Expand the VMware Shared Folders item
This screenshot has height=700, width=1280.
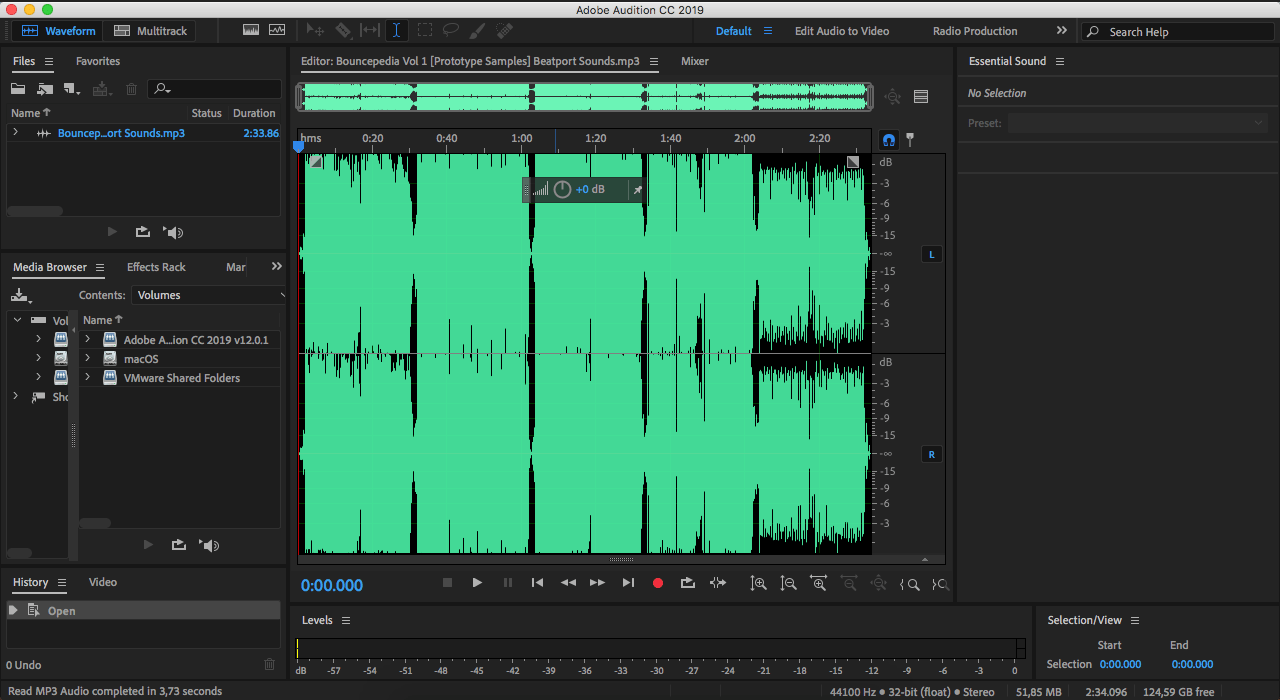[87, 378]
